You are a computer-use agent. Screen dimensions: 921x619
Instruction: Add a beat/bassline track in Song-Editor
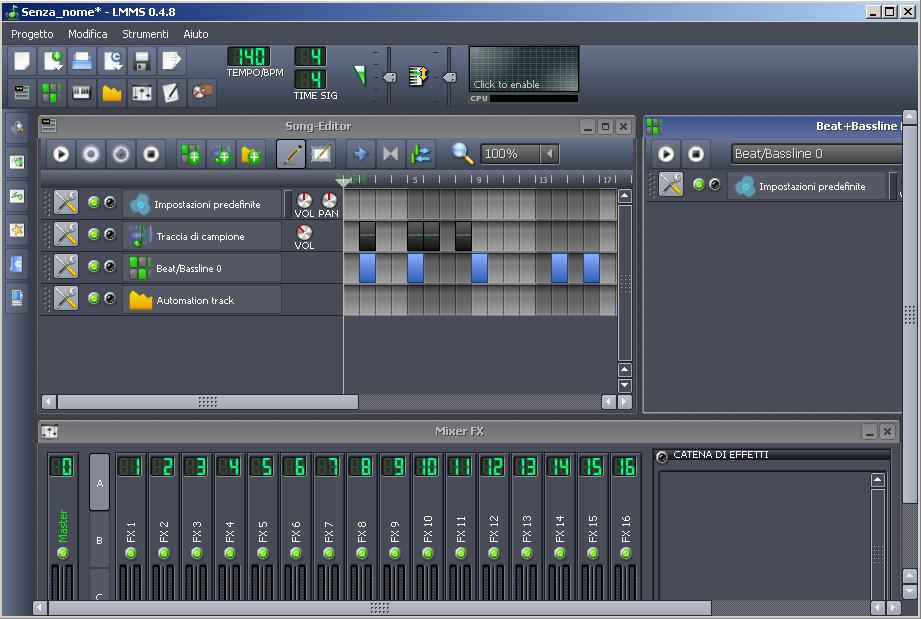click(190, 154)
